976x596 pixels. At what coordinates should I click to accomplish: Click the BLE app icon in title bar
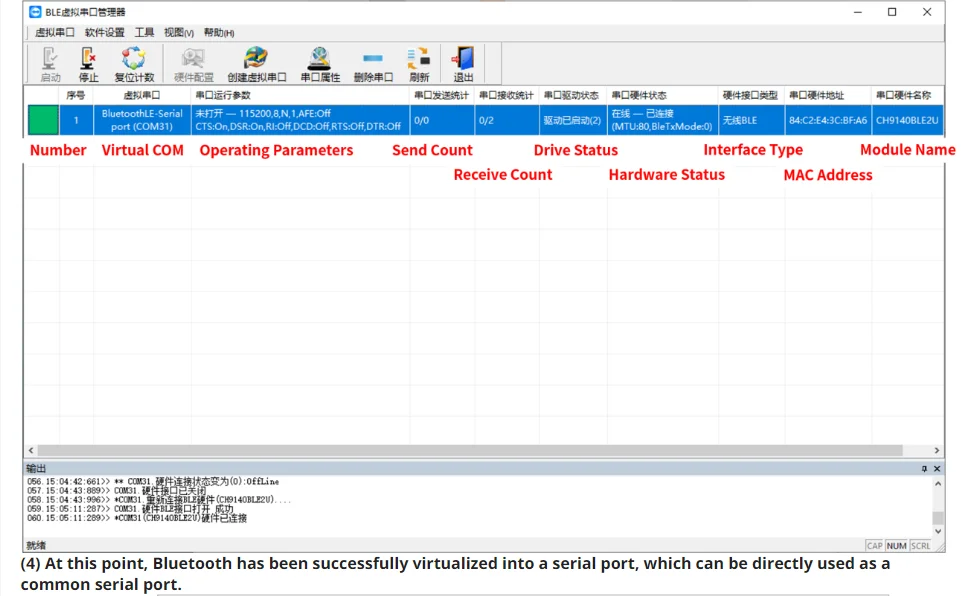(x=35, y=12)
